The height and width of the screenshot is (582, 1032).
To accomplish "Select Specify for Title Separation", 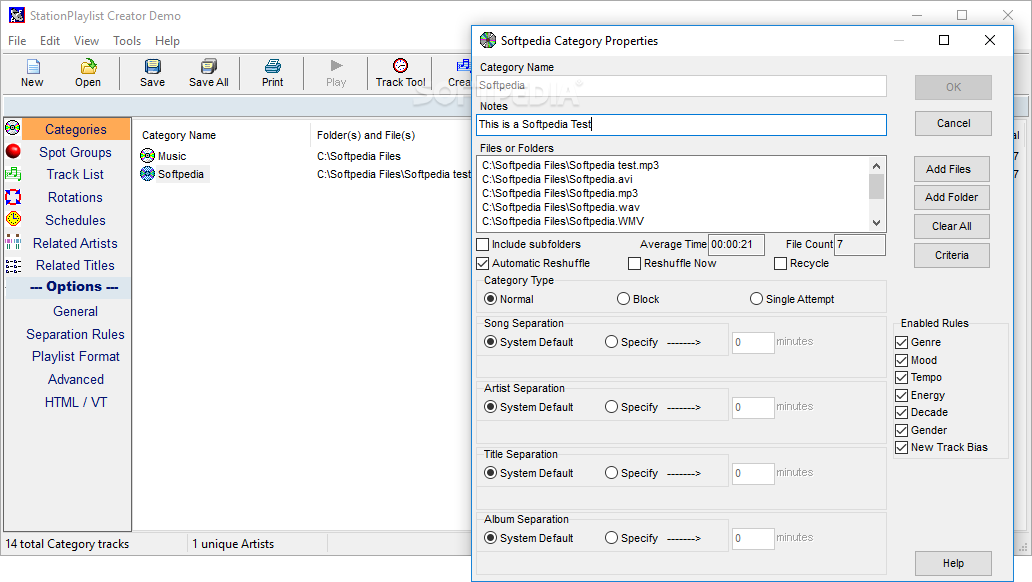I will [611, 473].
